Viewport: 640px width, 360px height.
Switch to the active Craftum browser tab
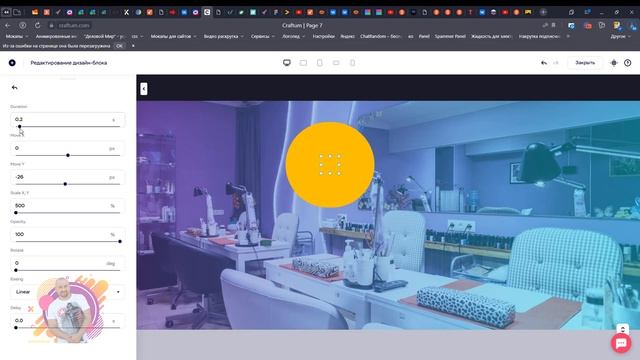(207, 12)
